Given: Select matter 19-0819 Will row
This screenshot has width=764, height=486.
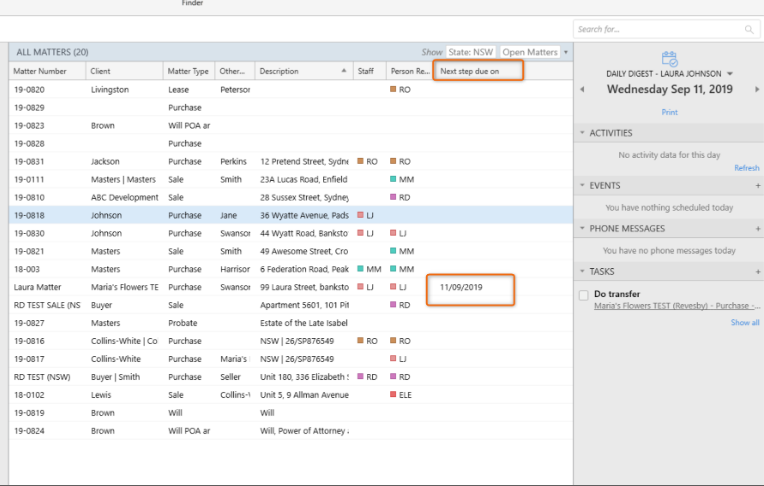Looking at the screenshot, I should click(x=290, y=413).
